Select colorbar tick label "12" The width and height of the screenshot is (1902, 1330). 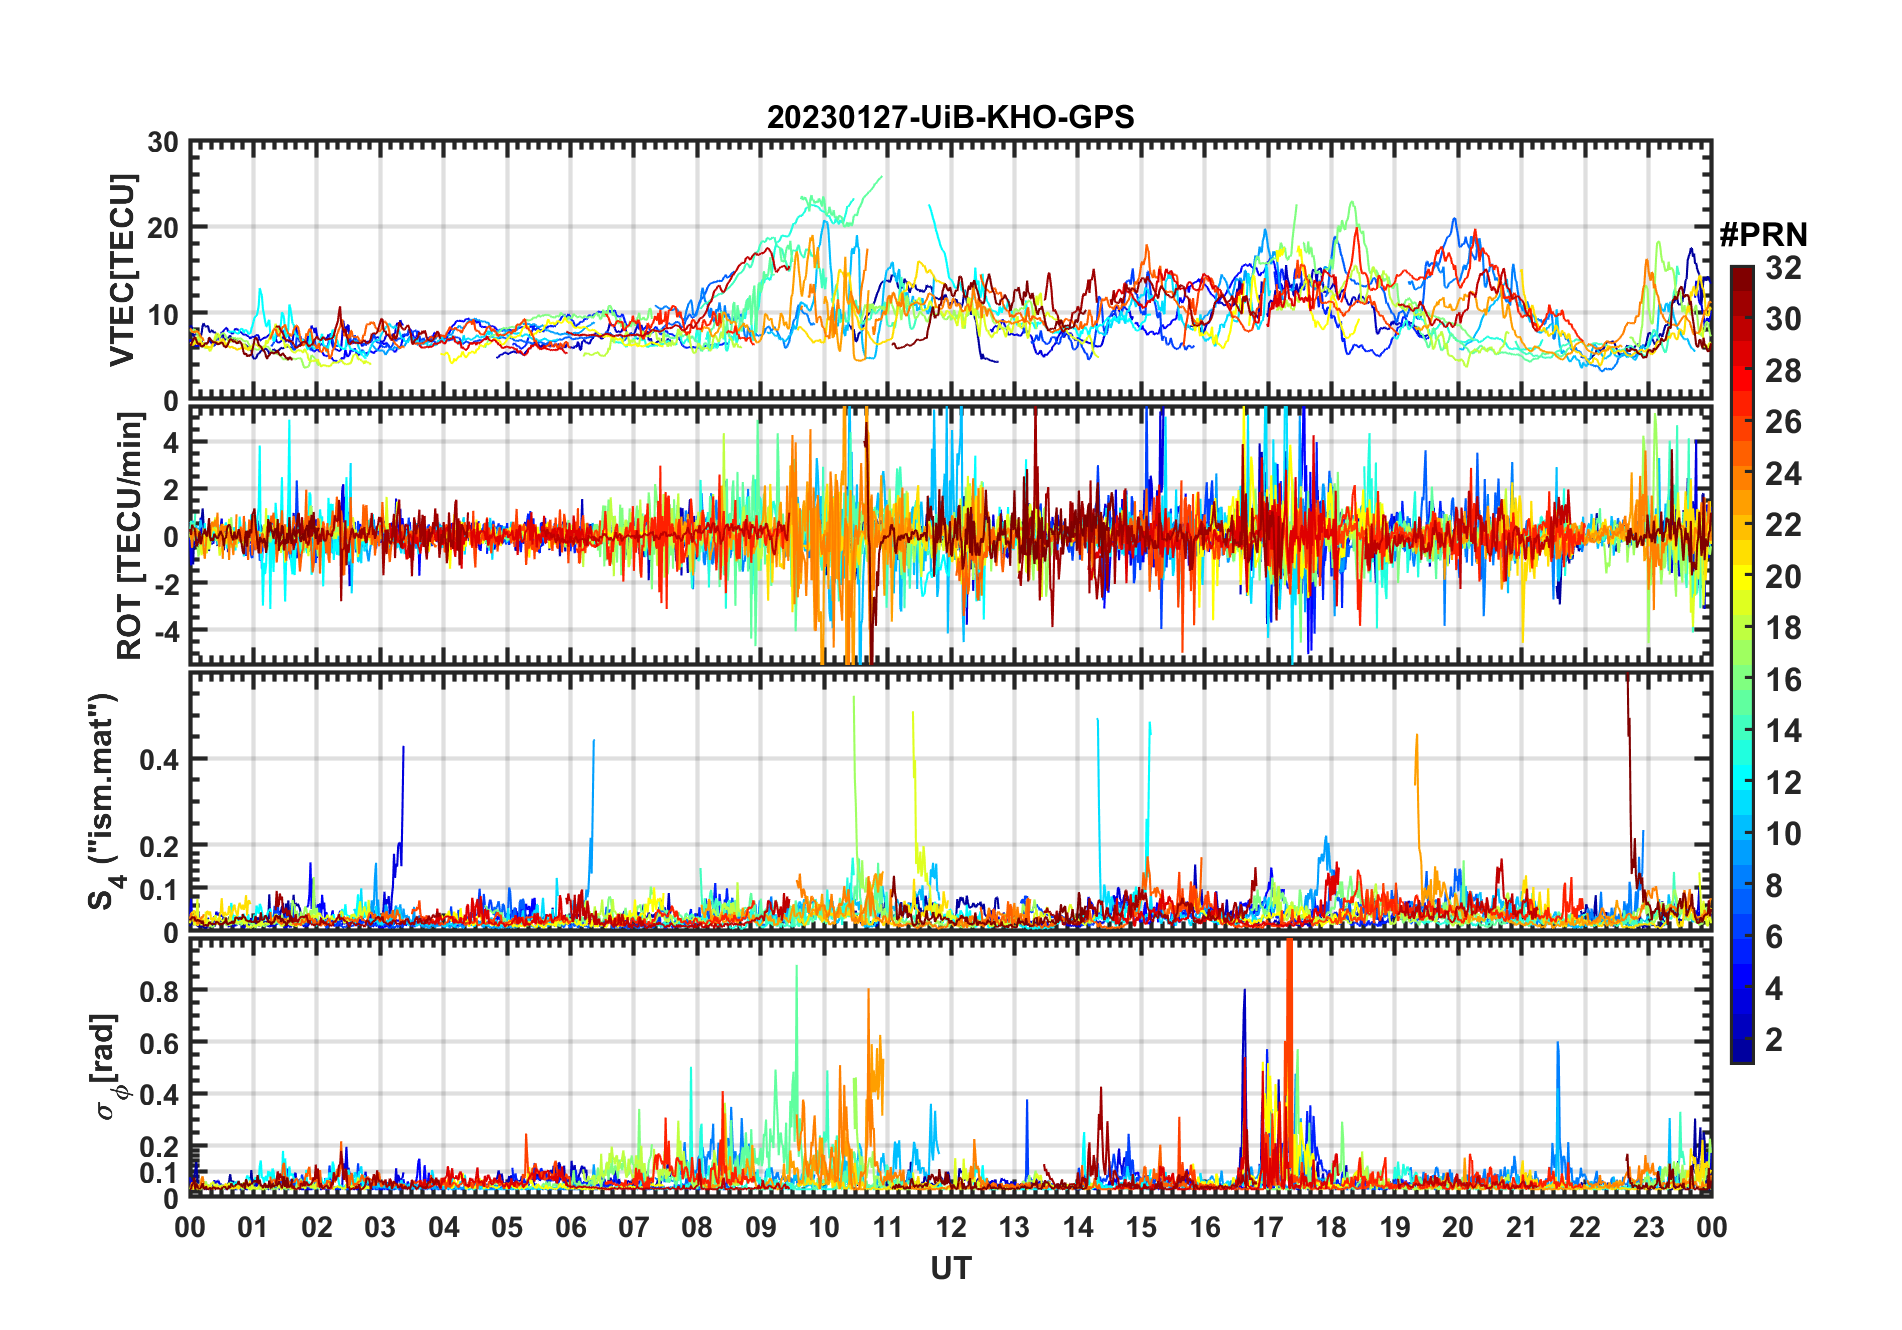tap(1783, 782)
